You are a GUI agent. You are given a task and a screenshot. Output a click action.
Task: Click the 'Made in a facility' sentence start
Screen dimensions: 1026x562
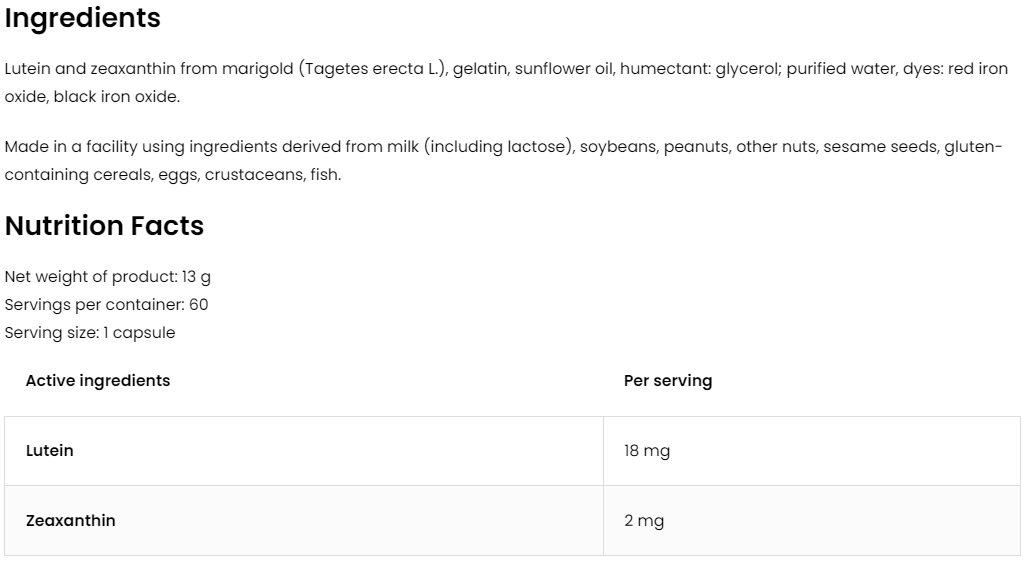coord(70,147)
